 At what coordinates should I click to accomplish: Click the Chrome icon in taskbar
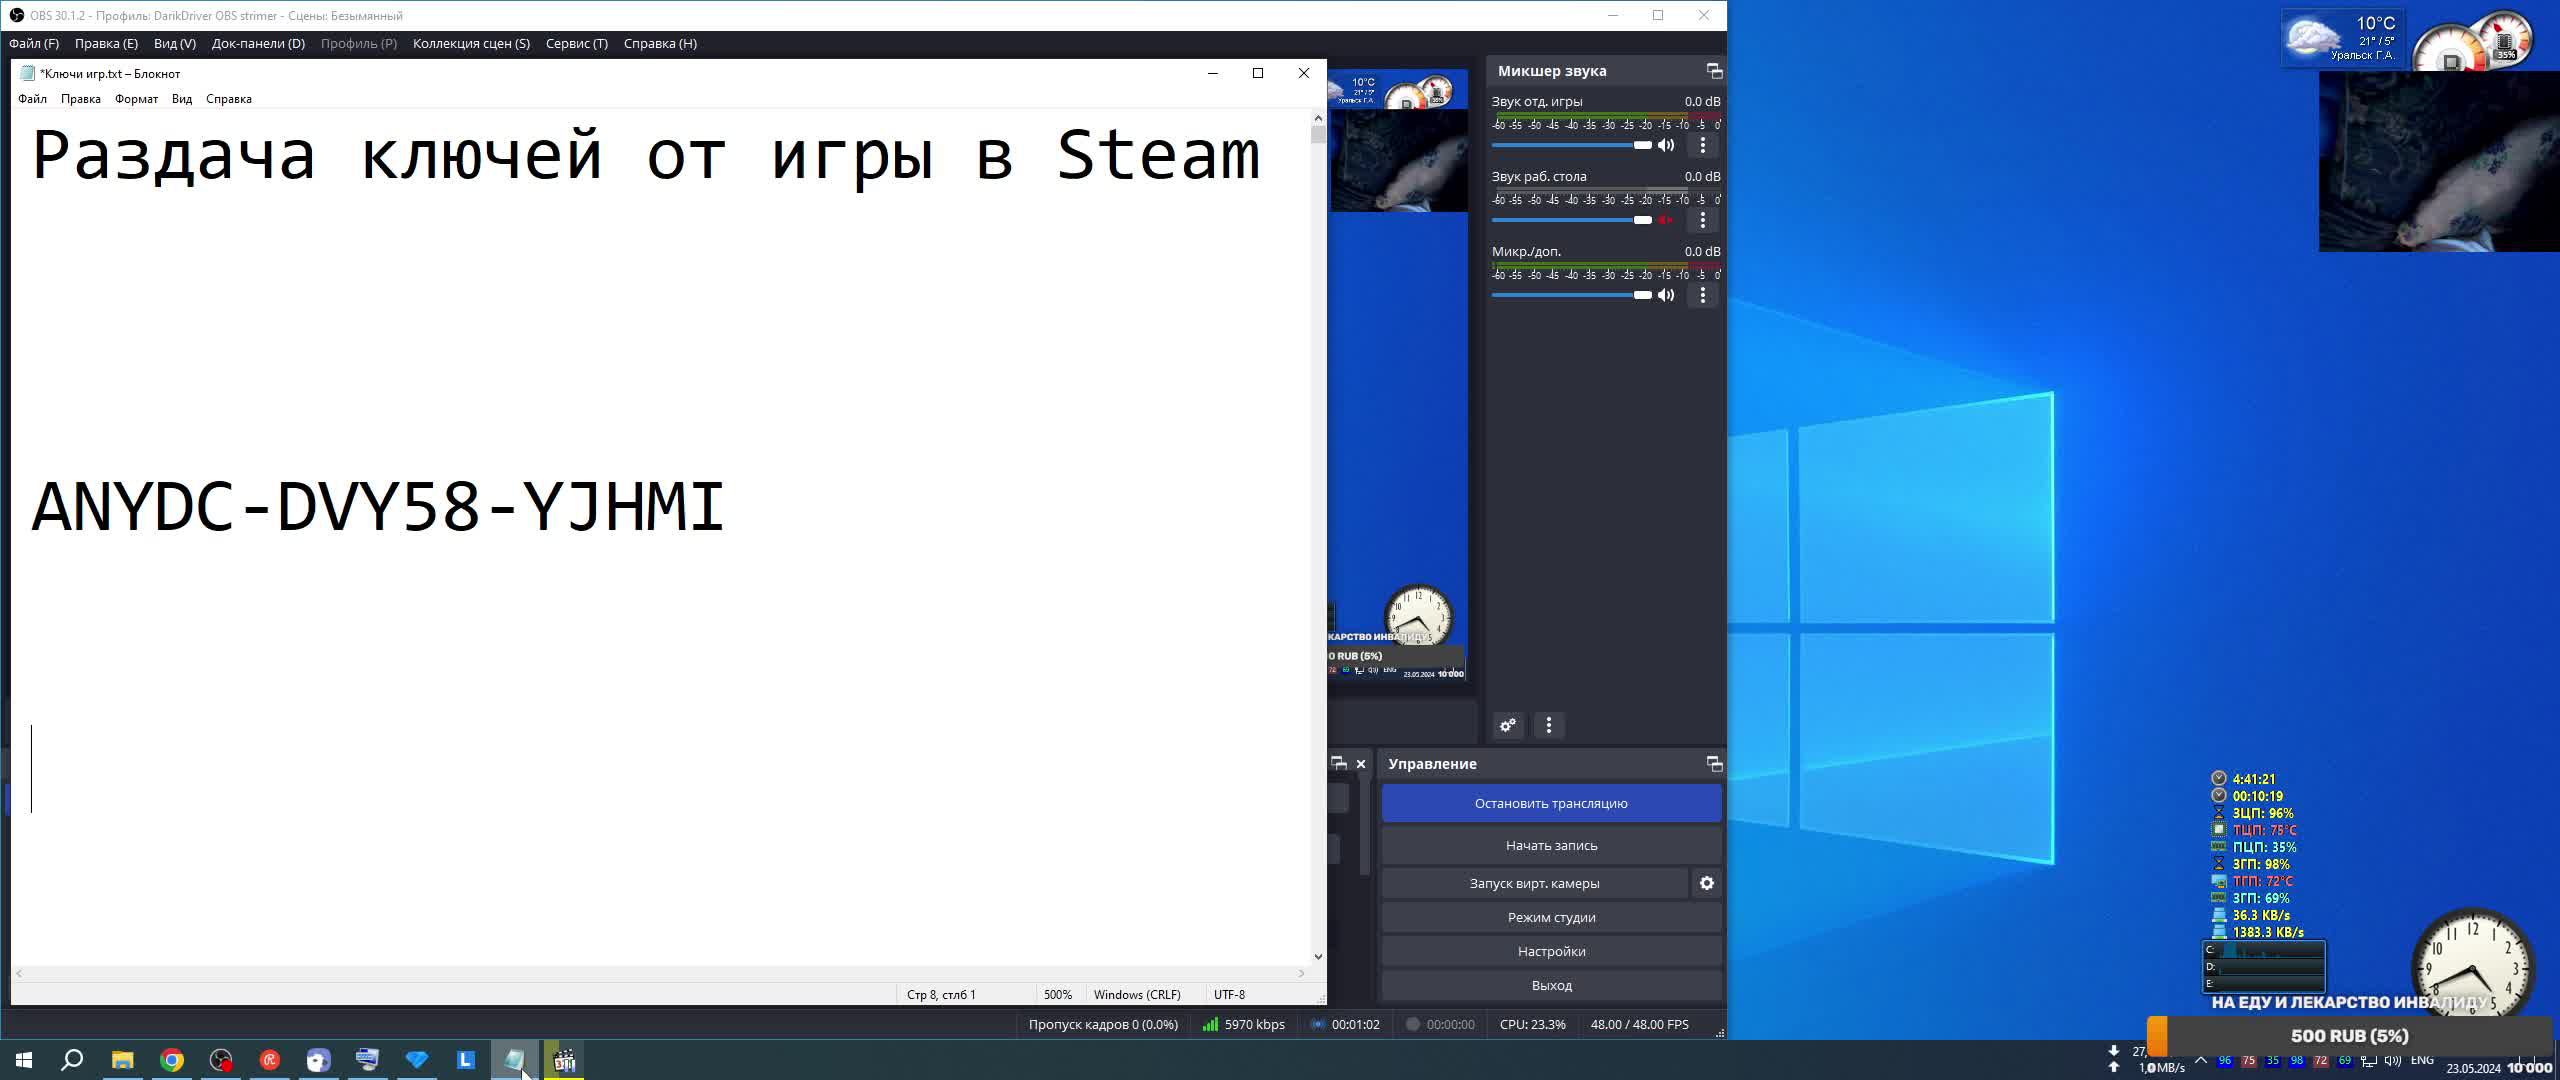point(172,1060)
